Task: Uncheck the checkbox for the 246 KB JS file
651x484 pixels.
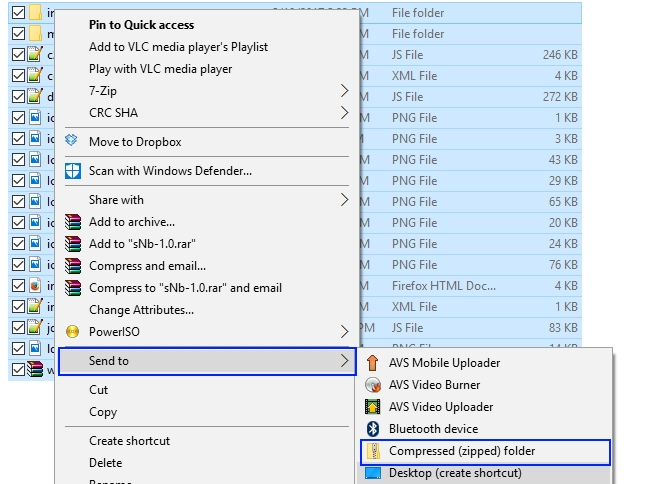Action: 18,54
